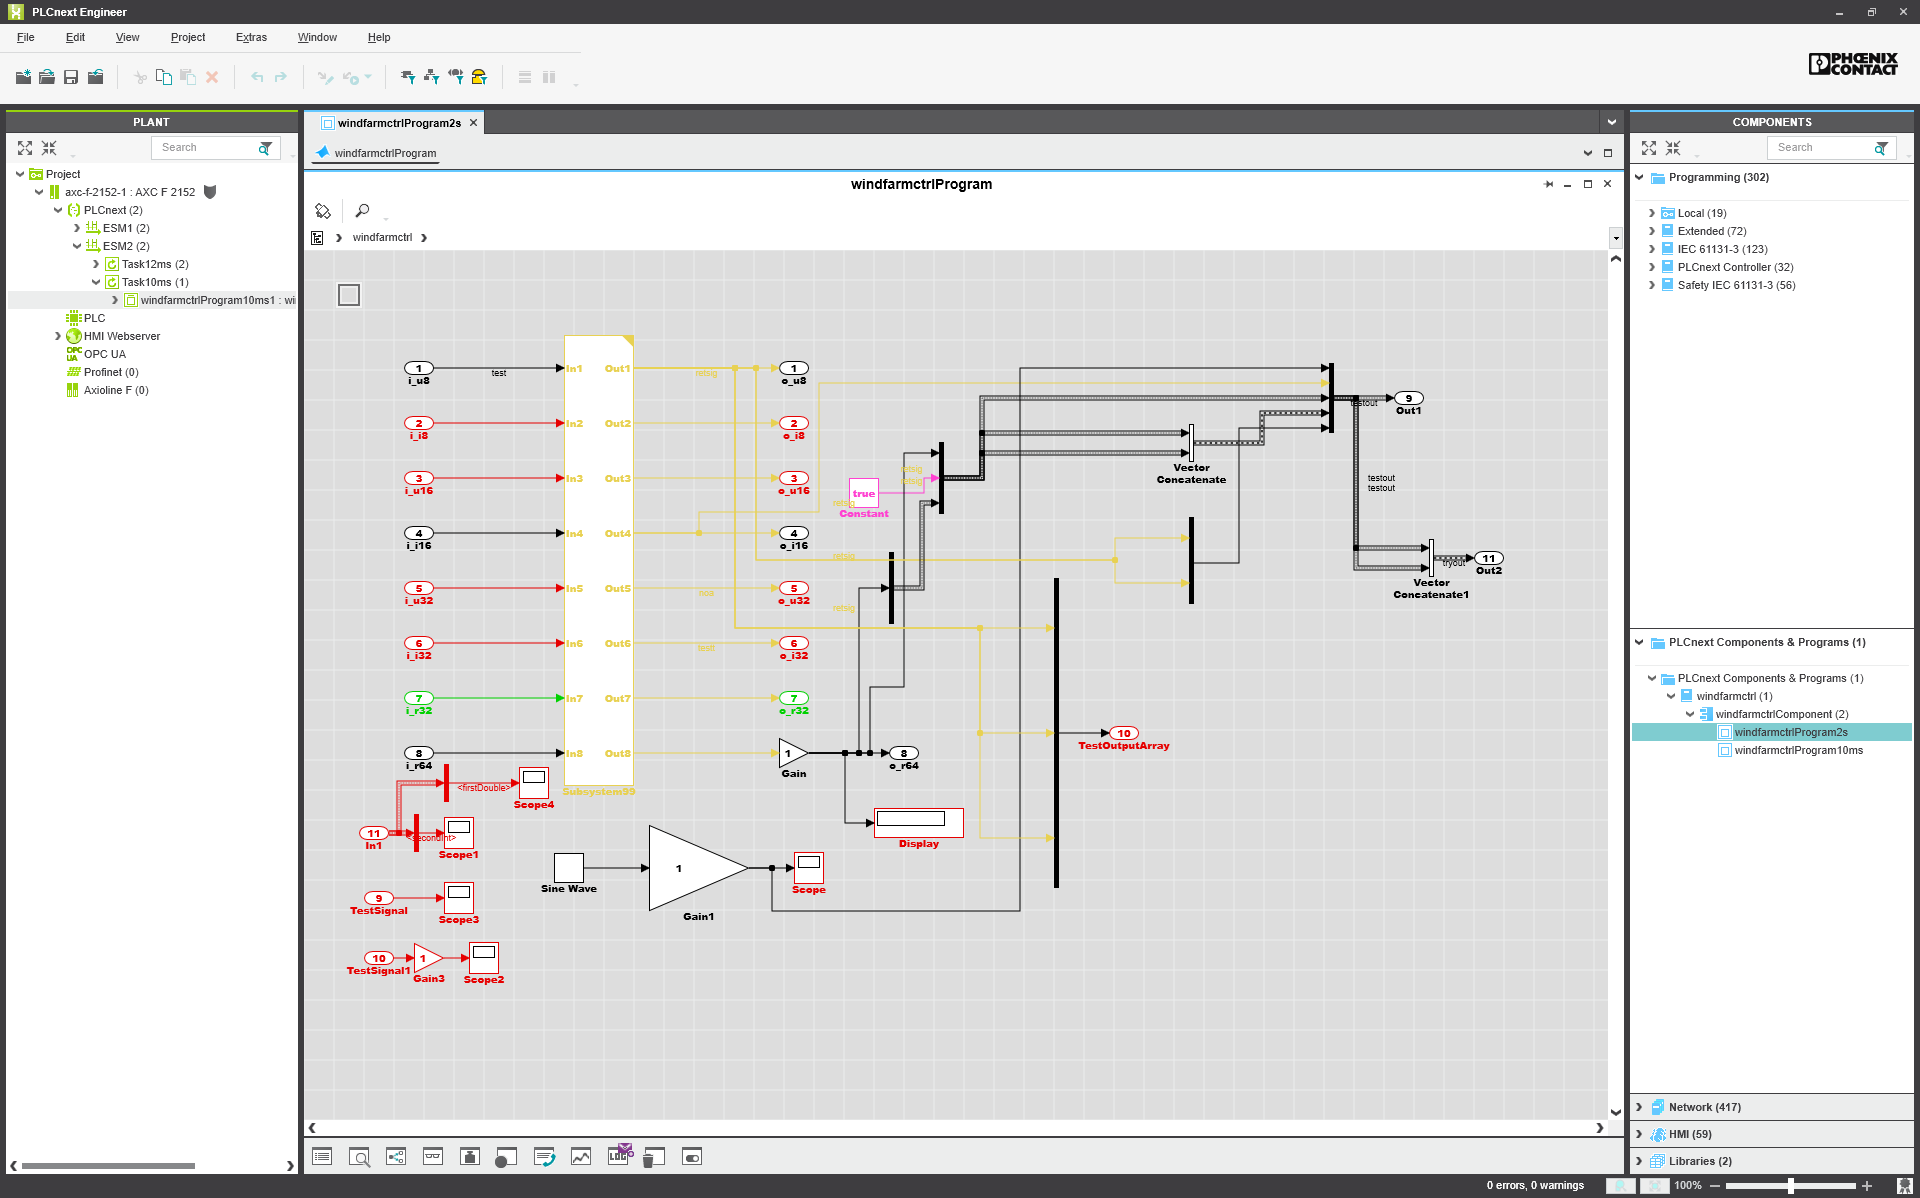Collapse the axc-f-2152-1 controller node
This screenshot has height=1198, width=1920.
39,192
